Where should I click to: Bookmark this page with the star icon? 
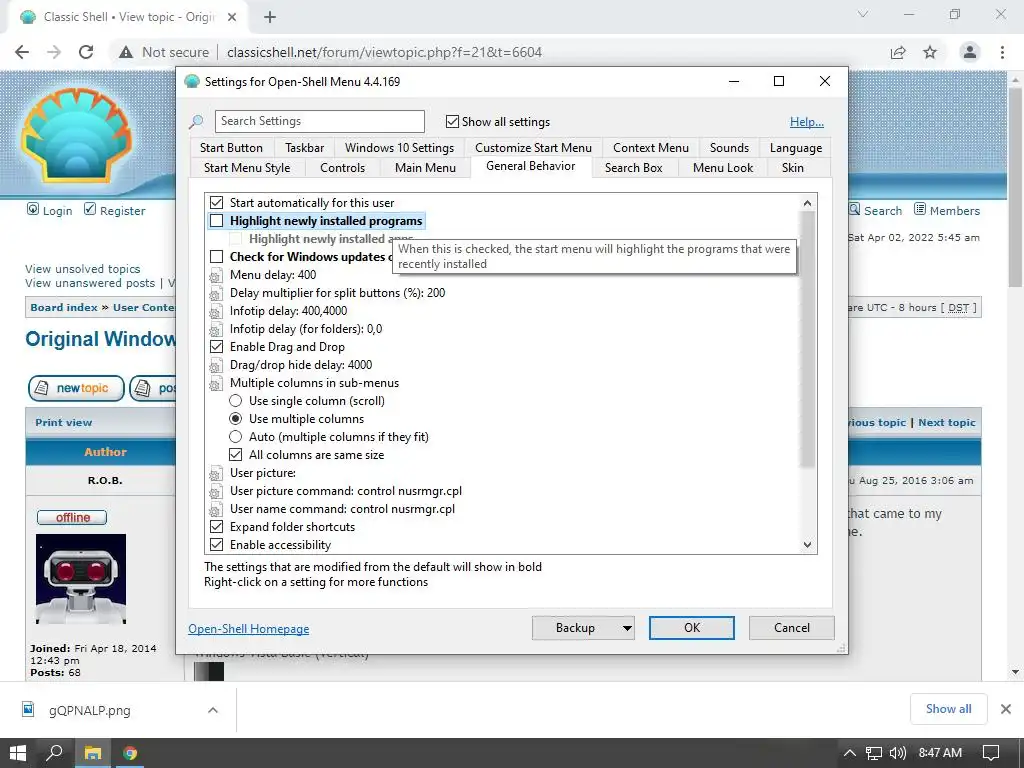point(930,52)
